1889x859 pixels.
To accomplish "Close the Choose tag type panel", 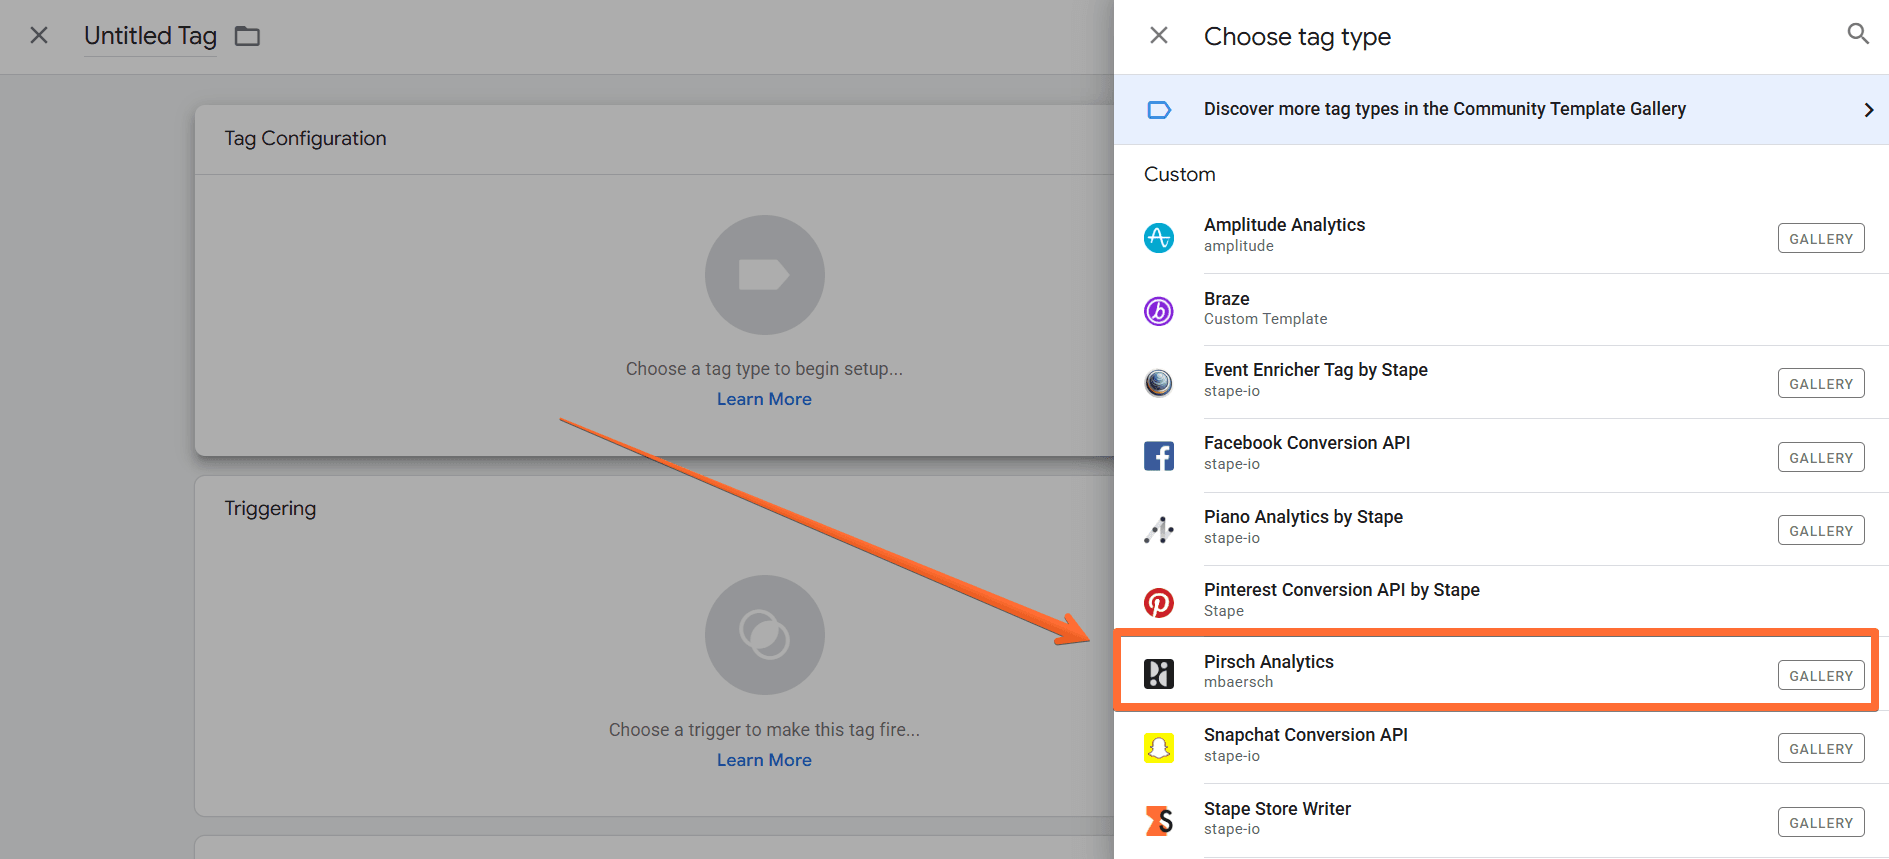I will point(1159,36).
